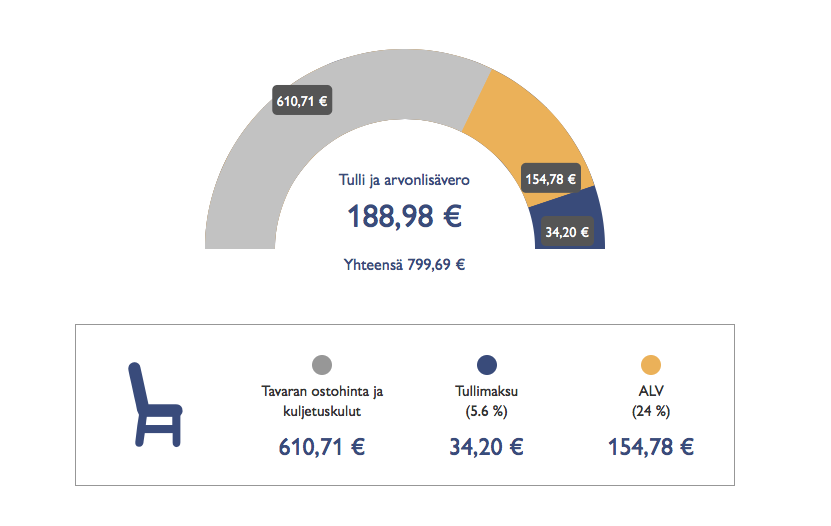
Task: Select the 610,71 € amount in the legend box
Action: 322,446
